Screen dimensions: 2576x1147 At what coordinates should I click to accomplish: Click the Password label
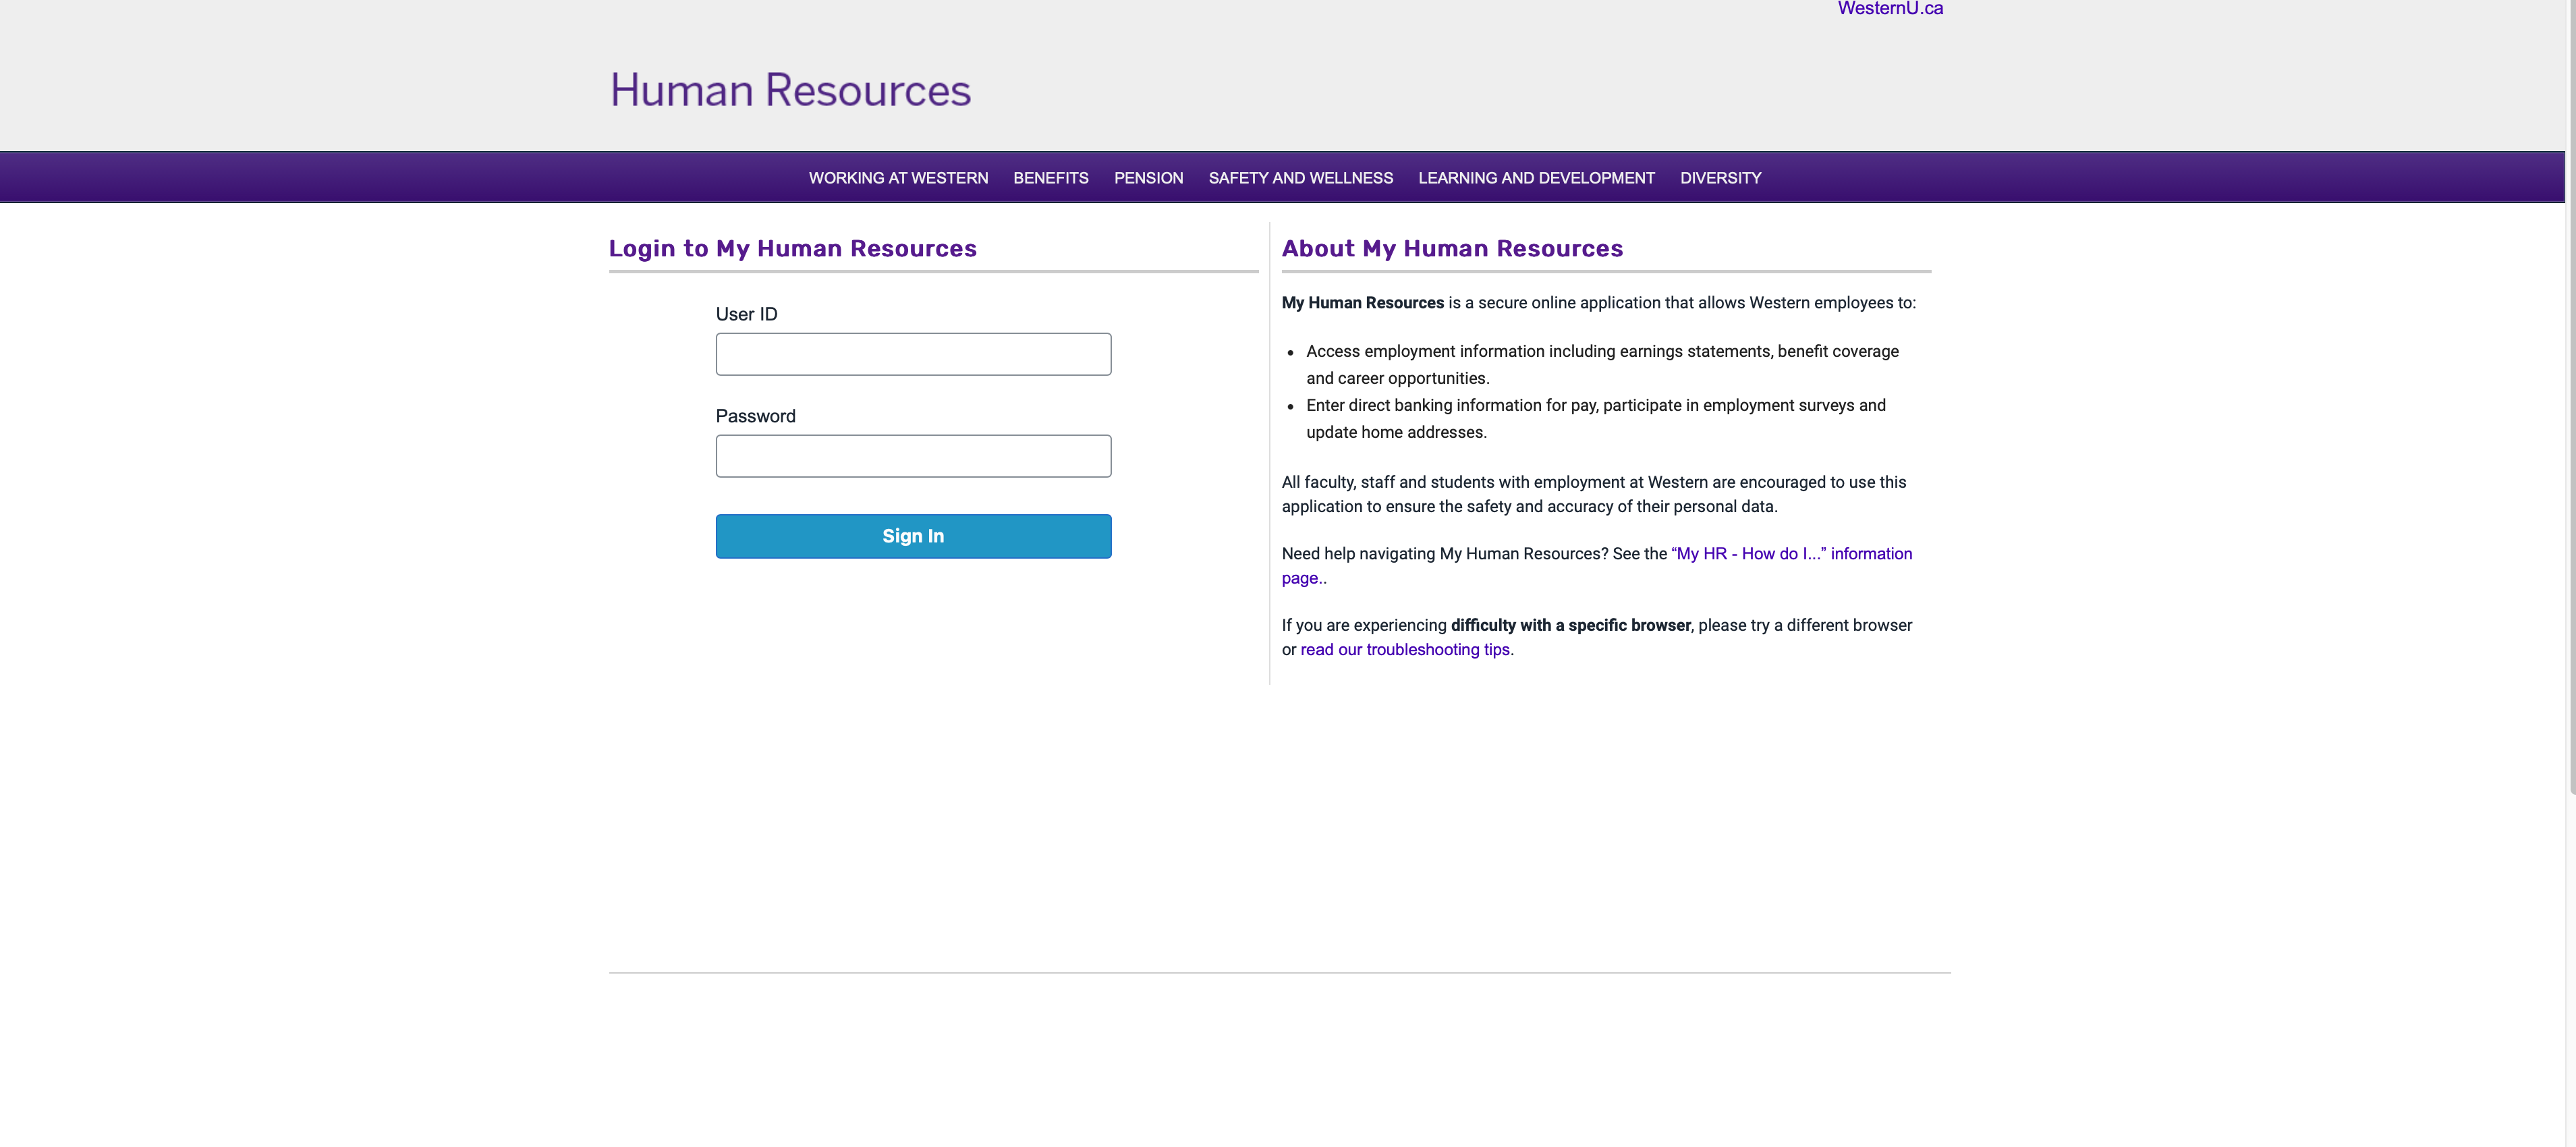(x=755, y=416)
